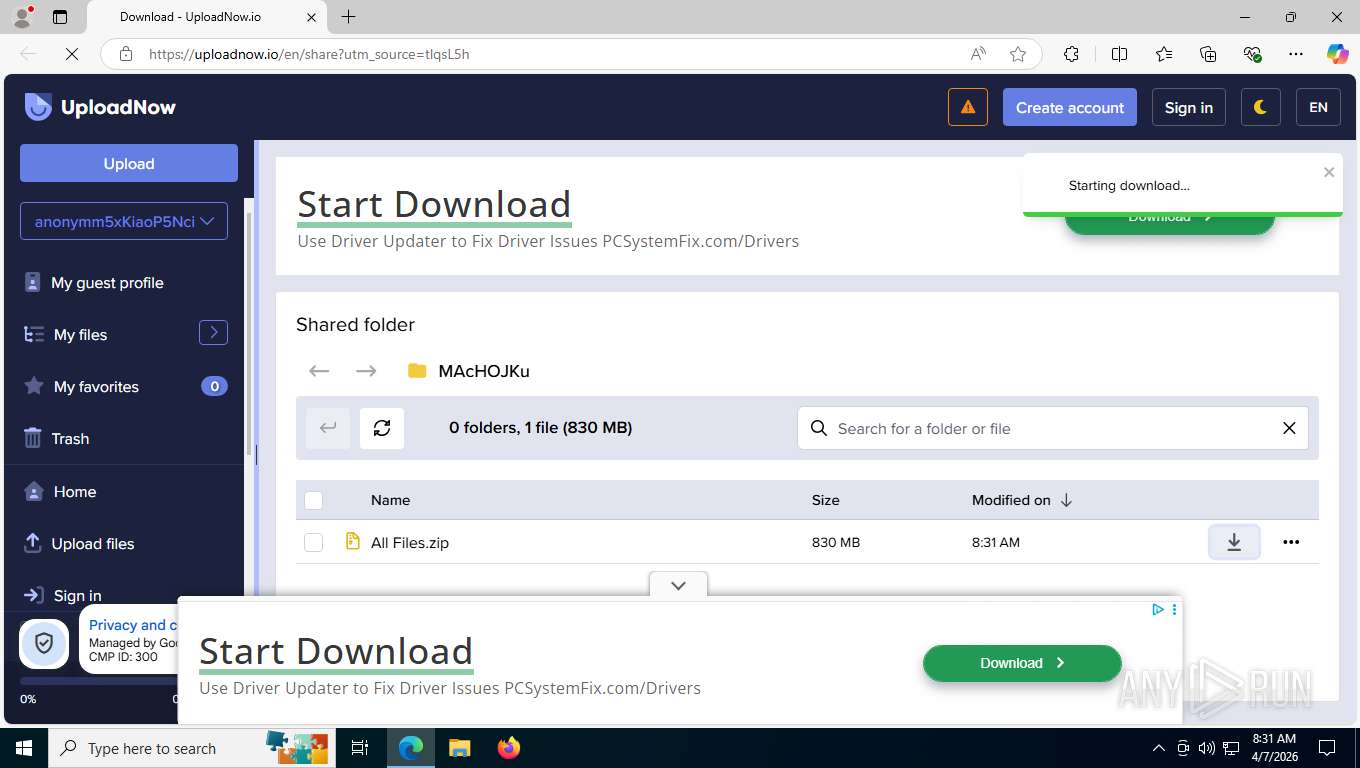Open a new browser tab
Viewport: 1360px width, 768px height.
pos(348,16)
